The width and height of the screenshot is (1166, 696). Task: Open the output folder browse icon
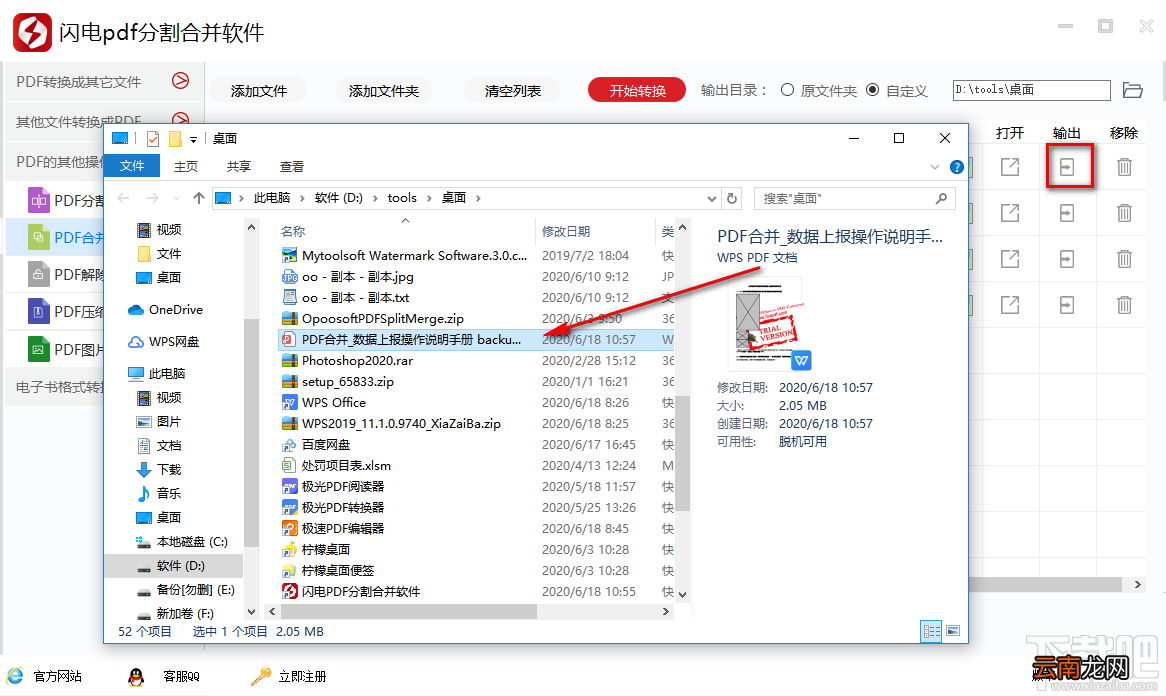click(1133, 90)
